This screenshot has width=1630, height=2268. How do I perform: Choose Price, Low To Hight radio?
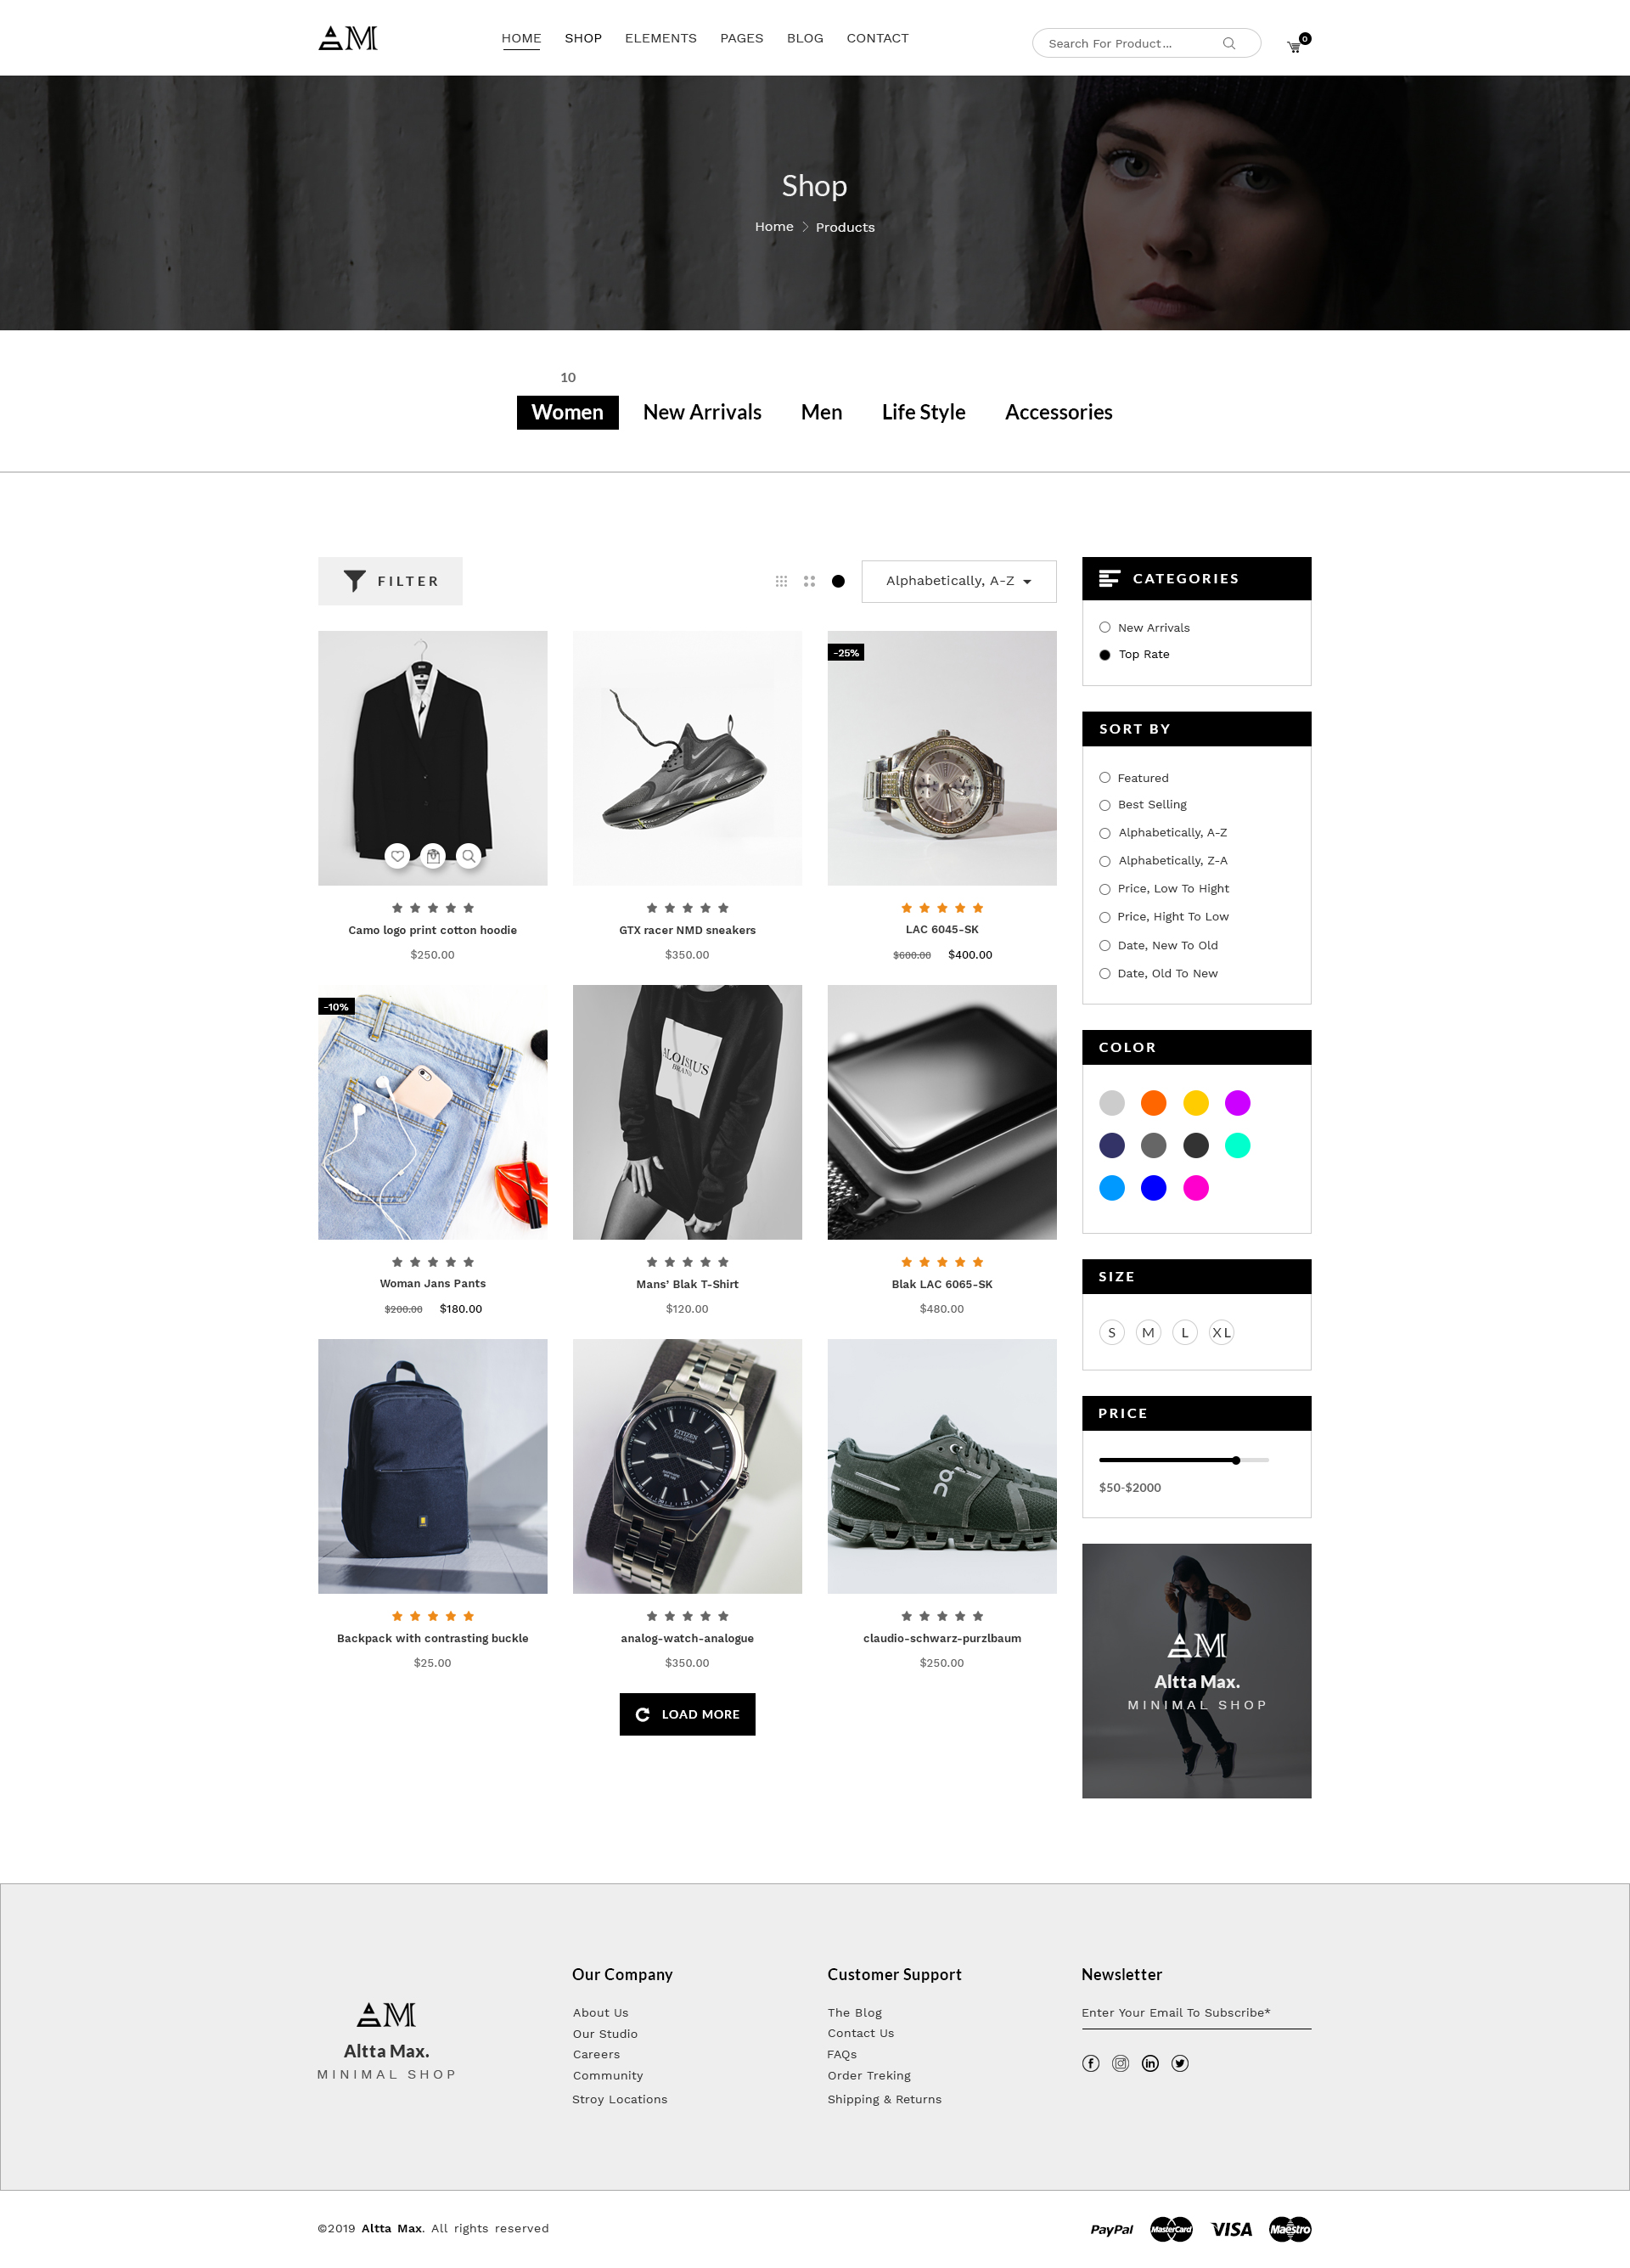[1105, 889]
